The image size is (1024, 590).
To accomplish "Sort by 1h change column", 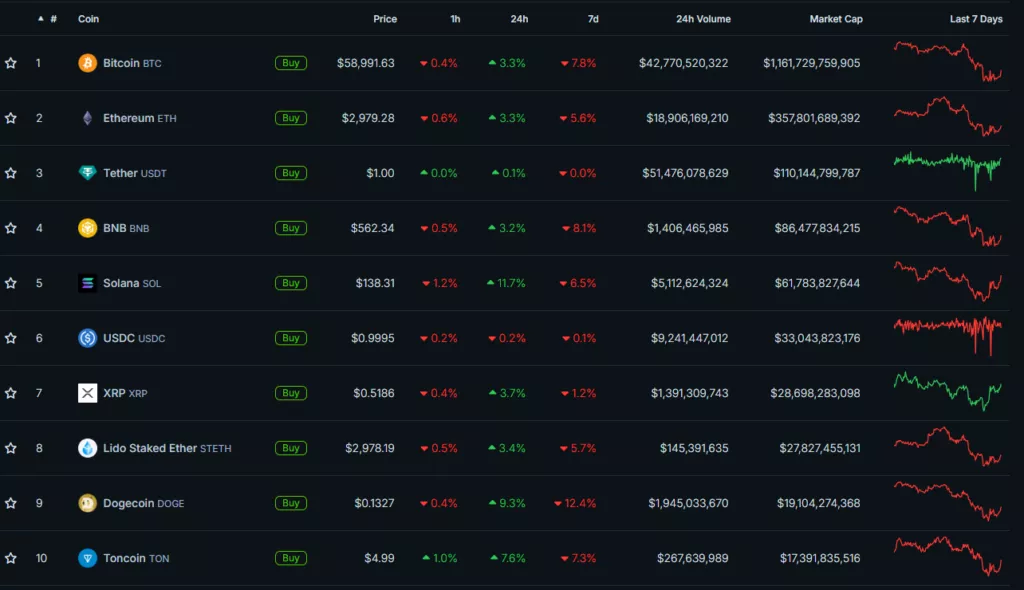I will coord(455,19).
